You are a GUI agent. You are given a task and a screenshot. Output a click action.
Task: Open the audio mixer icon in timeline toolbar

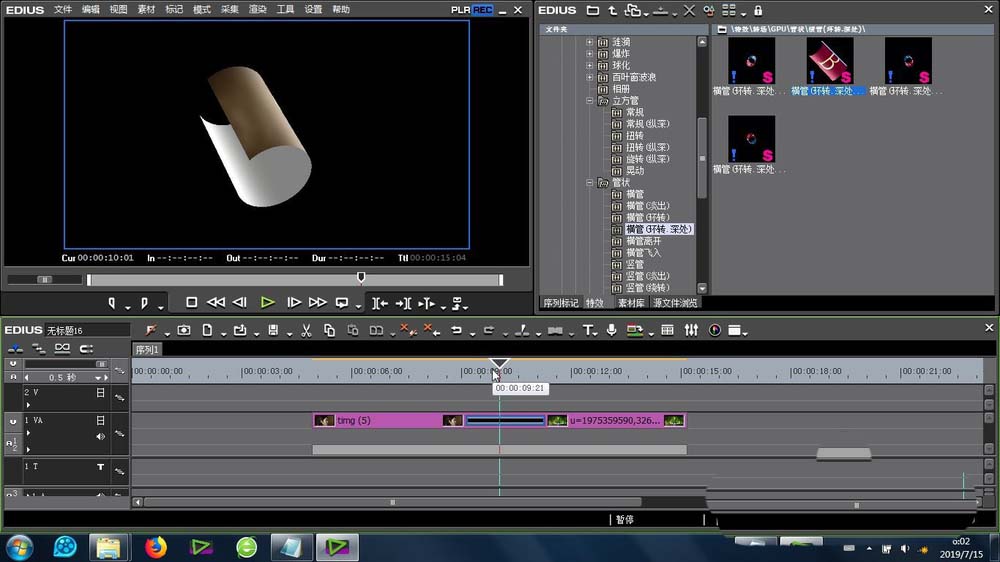coord(691,330)
